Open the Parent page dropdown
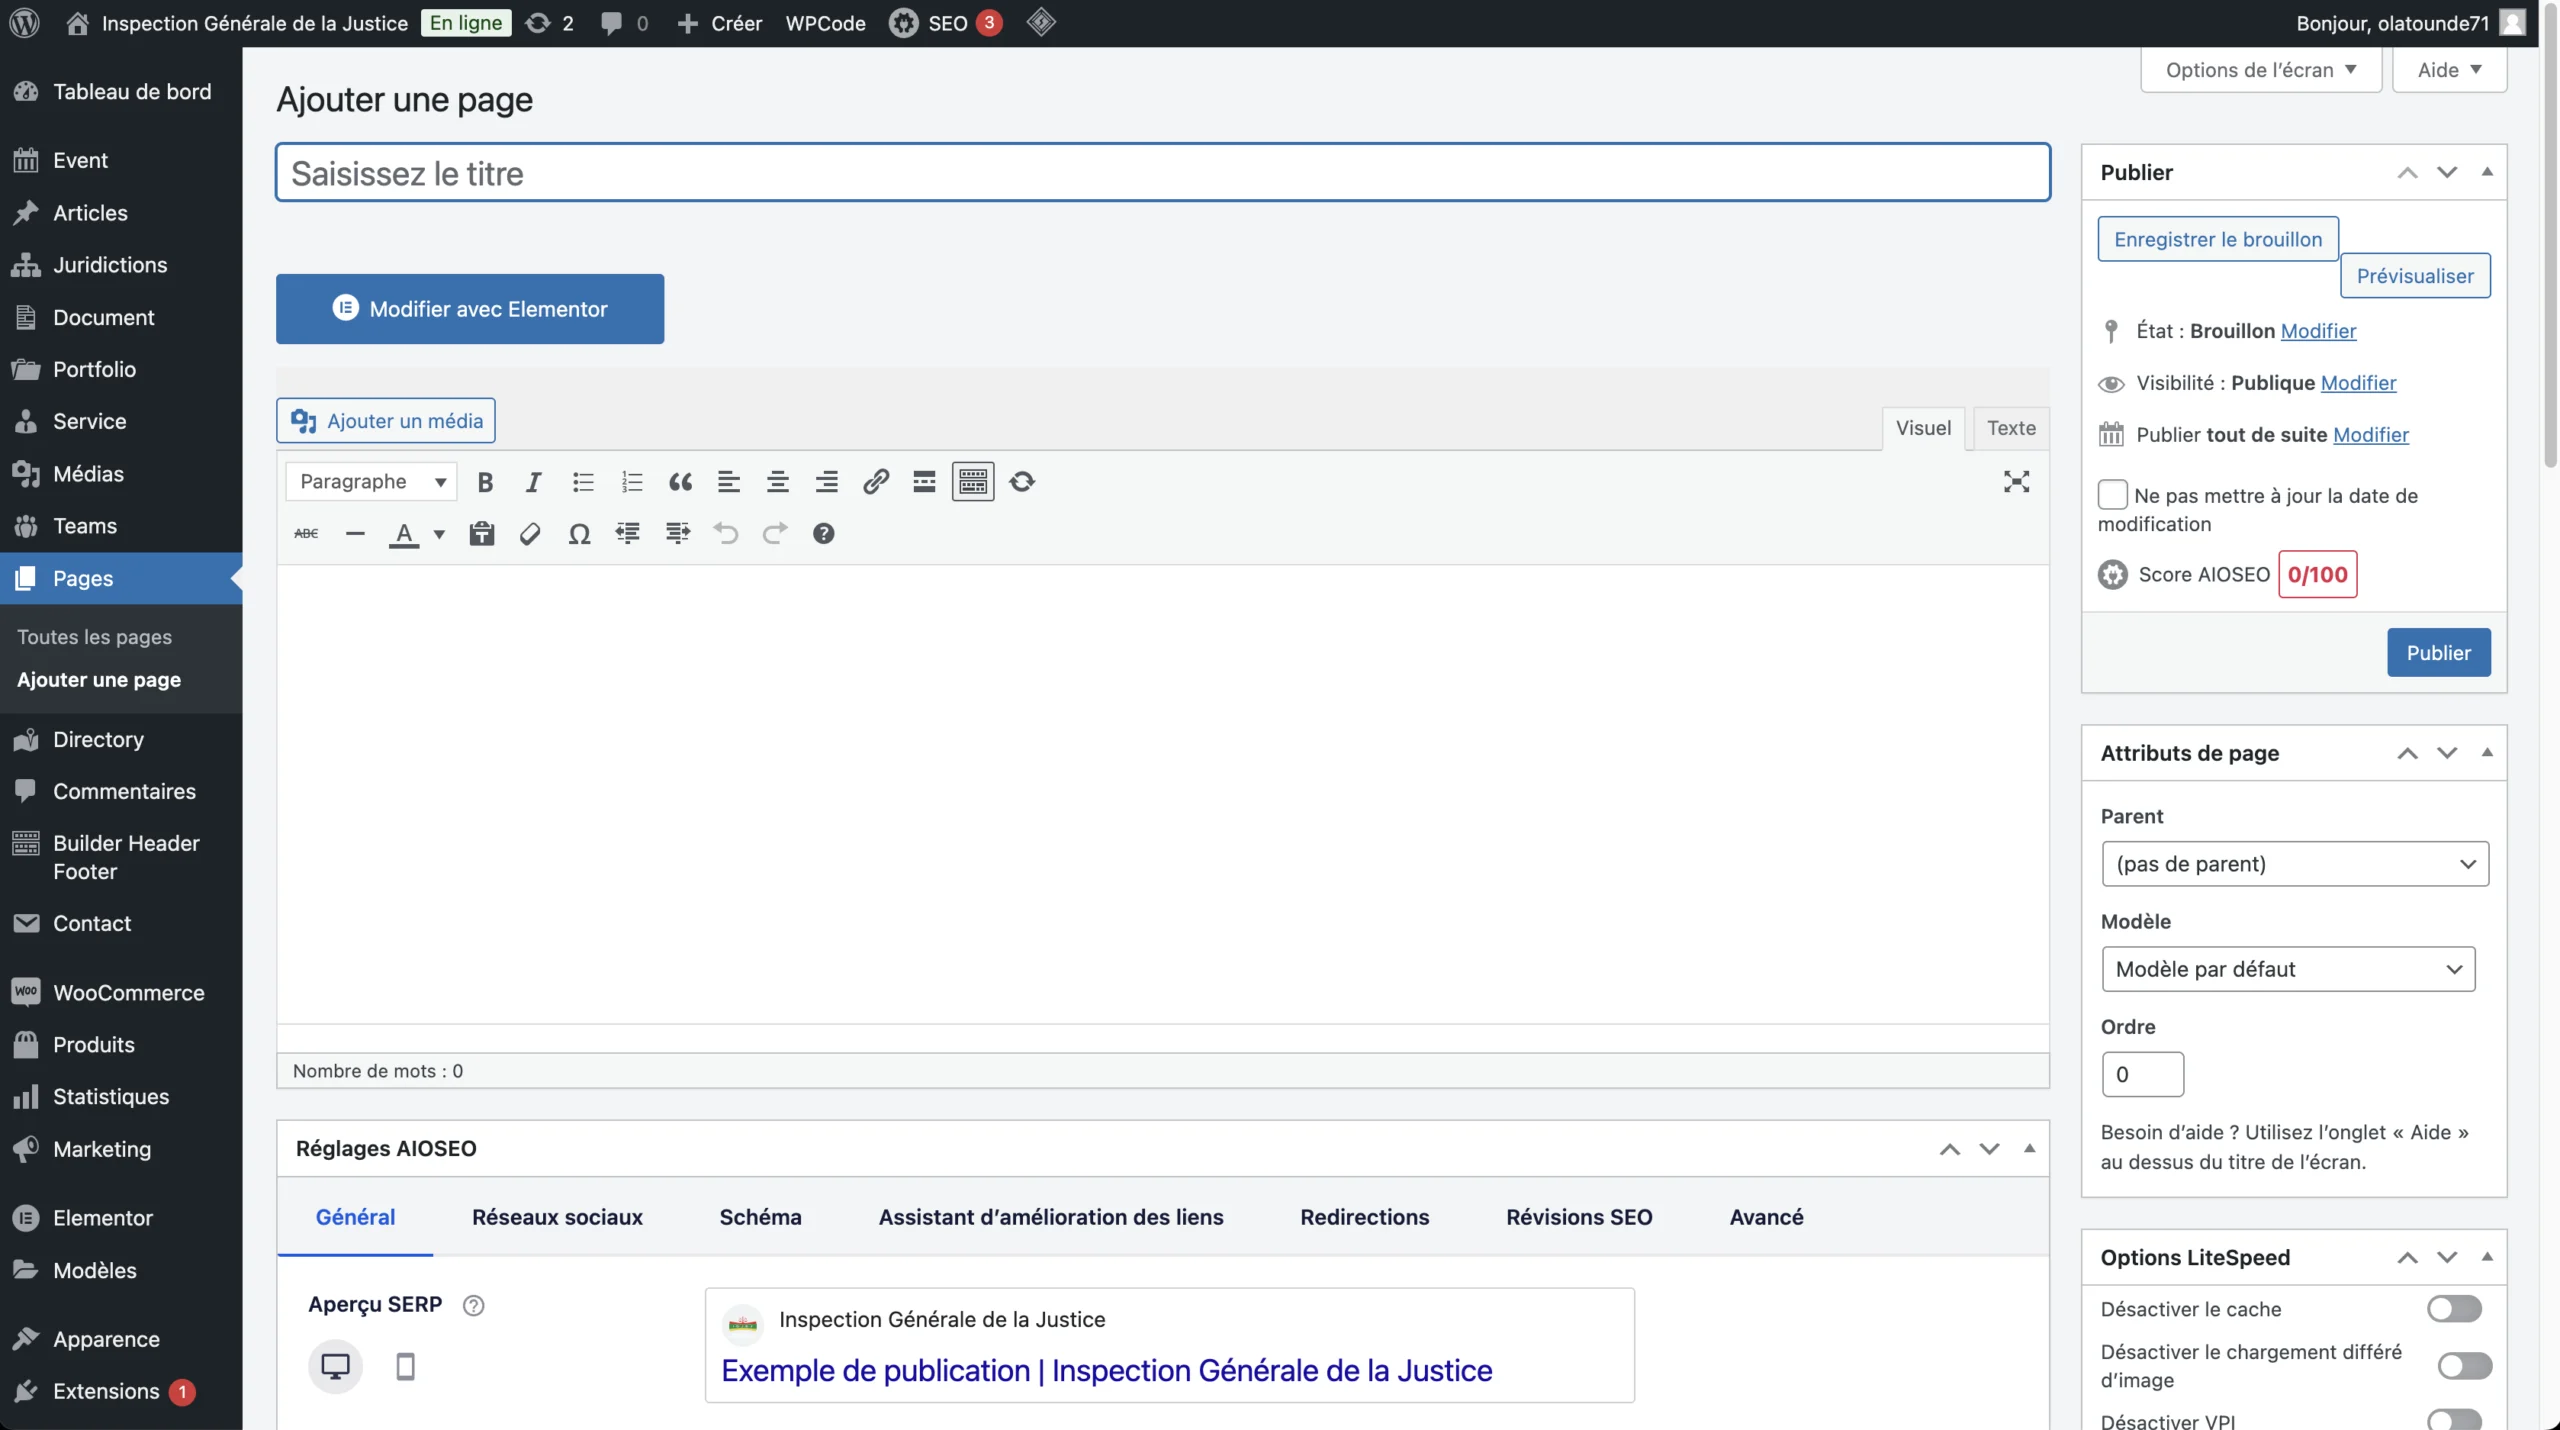Viewport: 2560px width, 1430px height. (x=2294, y=864)
